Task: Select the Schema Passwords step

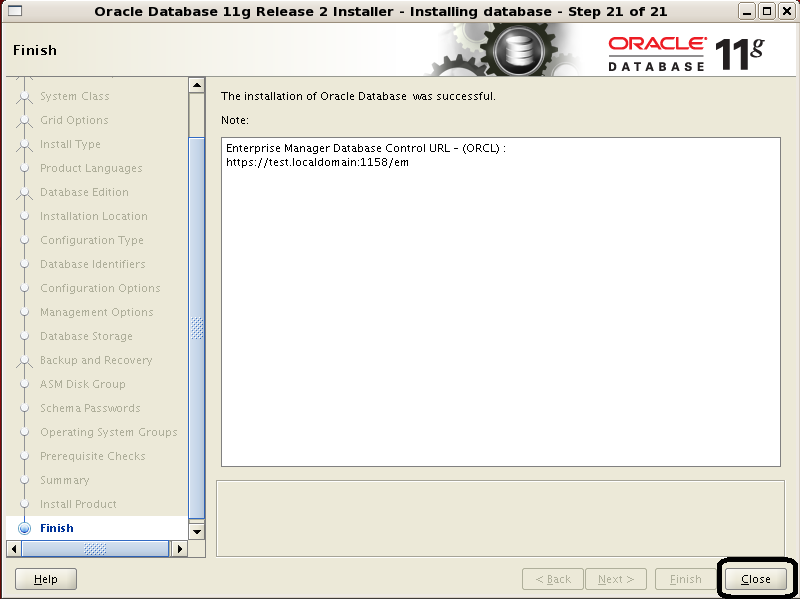Action: pyautogui.click(x=90, y=408)
